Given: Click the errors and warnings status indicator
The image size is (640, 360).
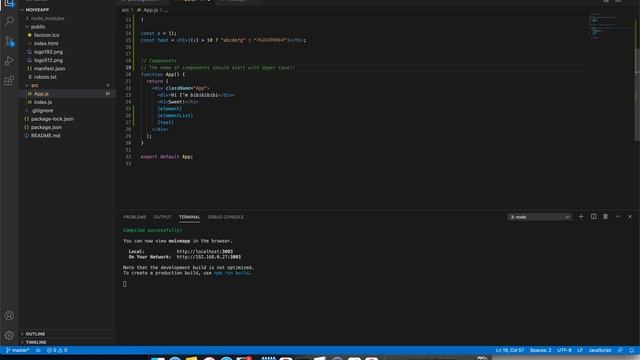Looking at the screenshot, I should tap(57, 350).
